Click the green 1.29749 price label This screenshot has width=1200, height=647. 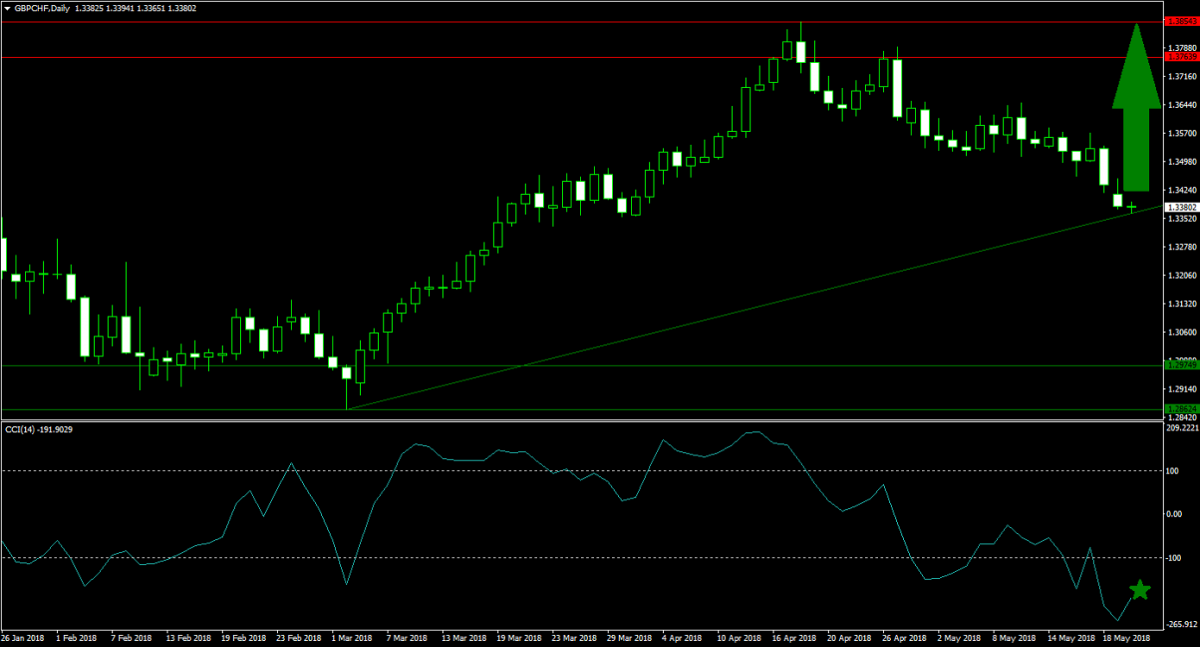[1181, 366]
